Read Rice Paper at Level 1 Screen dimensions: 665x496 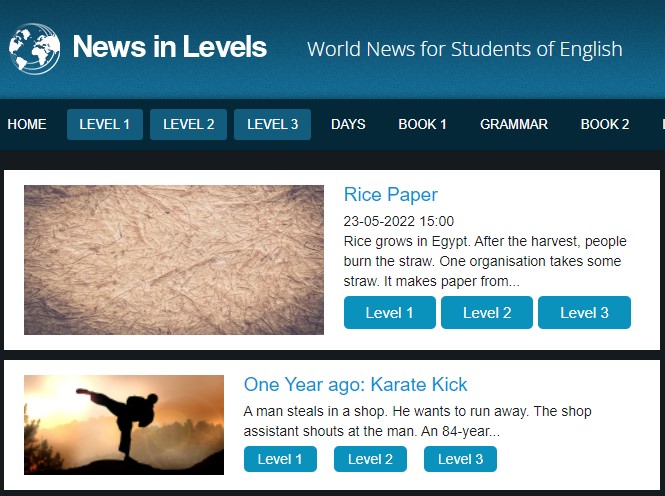390,312
